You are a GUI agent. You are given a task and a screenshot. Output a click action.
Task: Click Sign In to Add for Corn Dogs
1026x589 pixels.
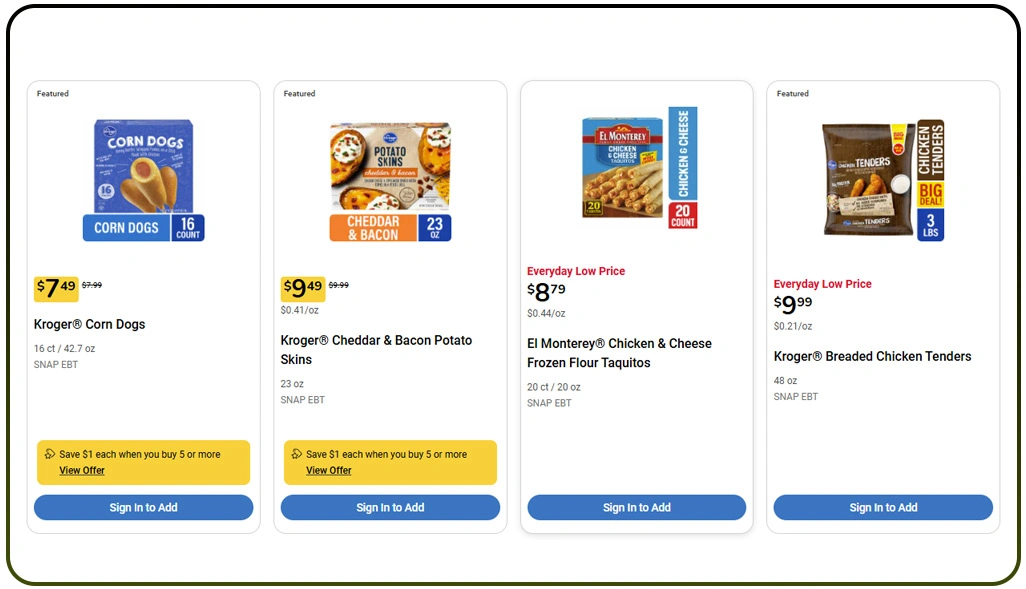tap(143, 507)
